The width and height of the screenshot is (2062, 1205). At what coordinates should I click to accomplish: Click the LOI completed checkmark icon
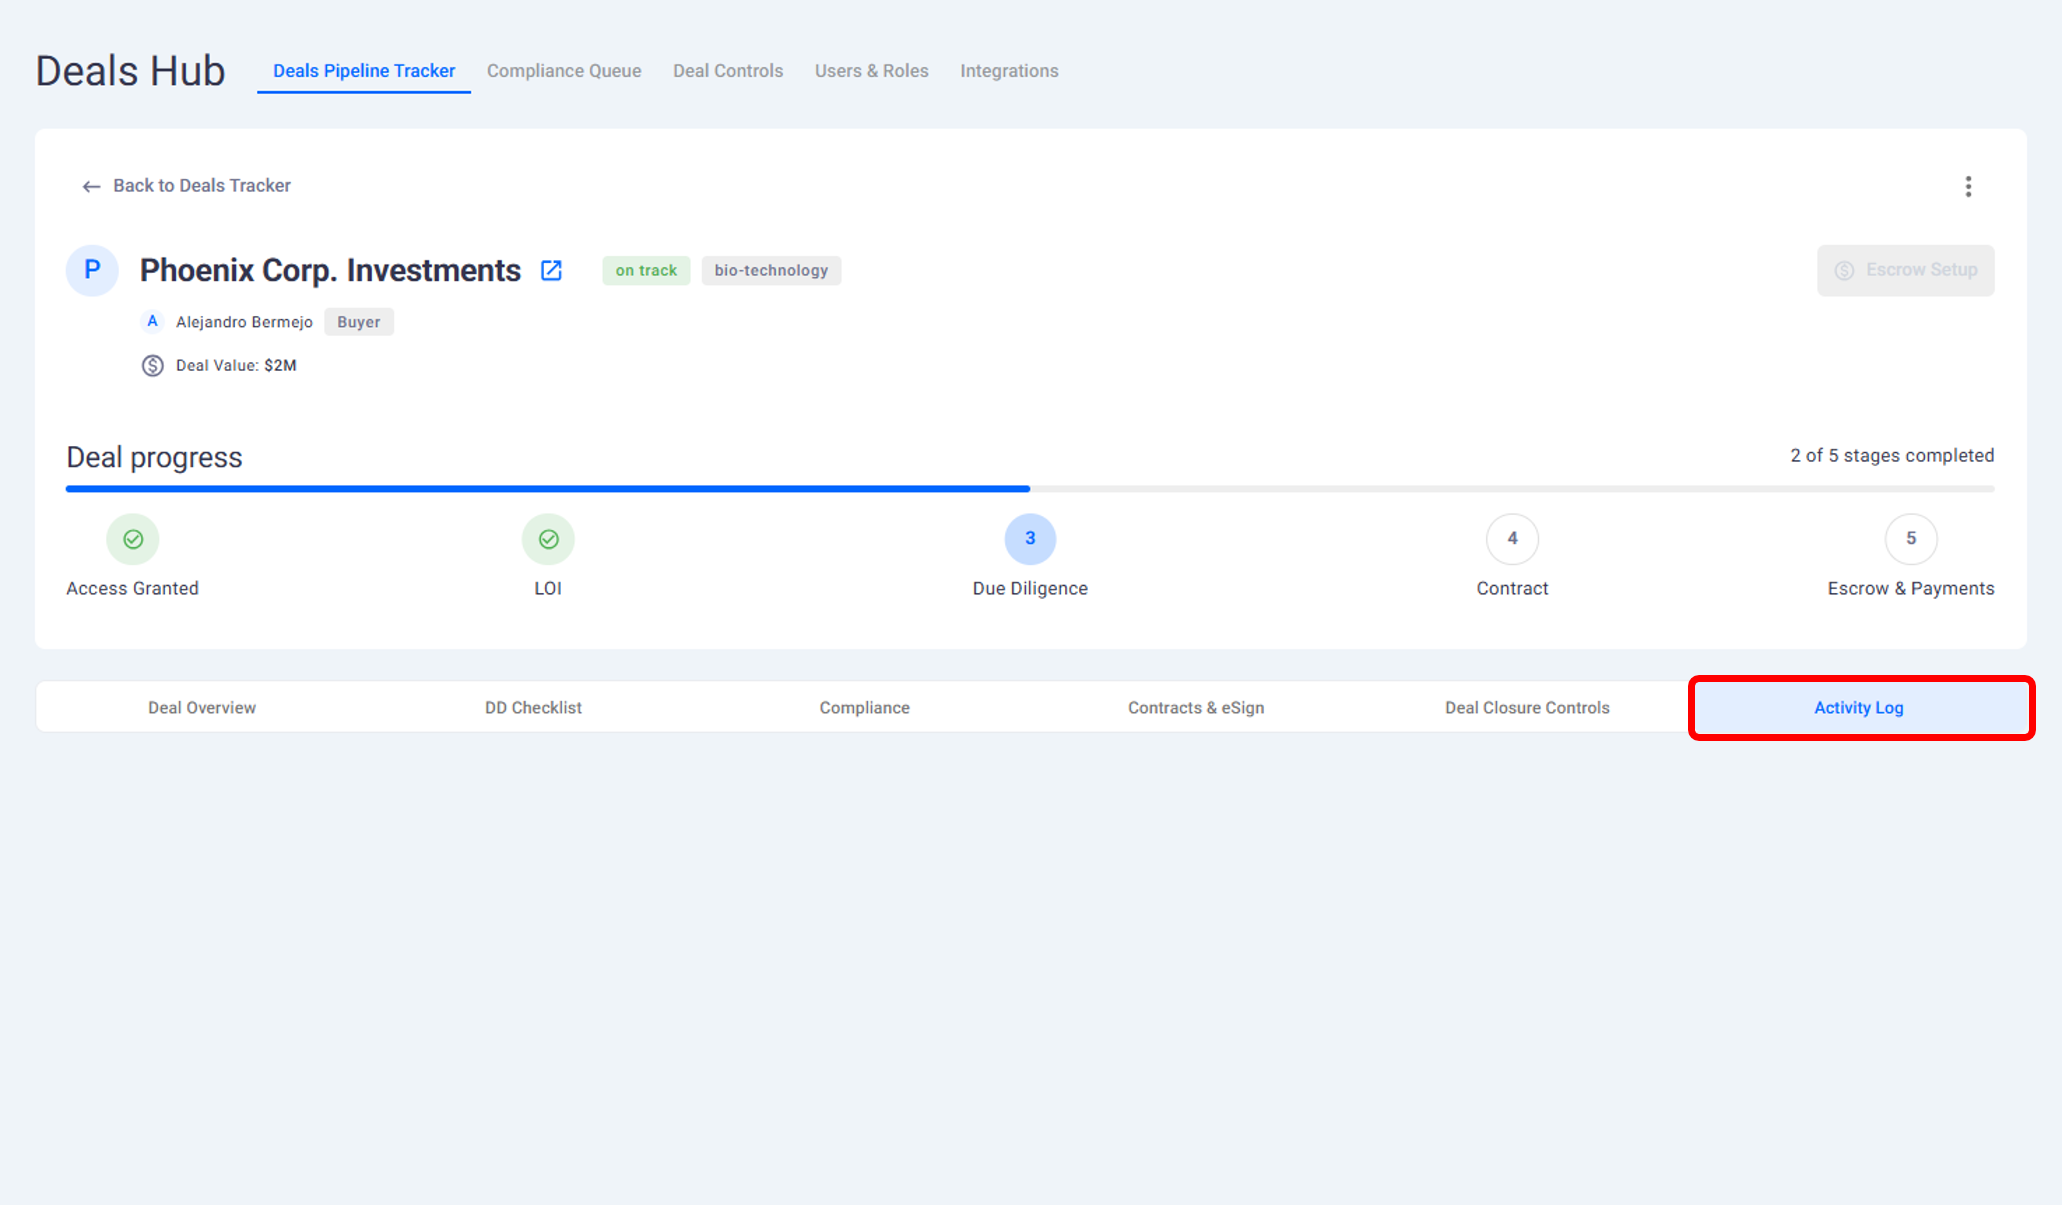click(x=548, y=539)
